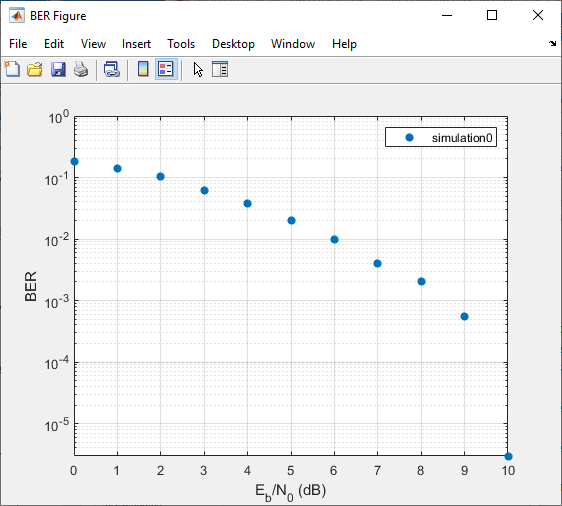Click the data point at 6 dB
Image resolution: width=562 pixels, height=506 pixels.
[334, 239]
